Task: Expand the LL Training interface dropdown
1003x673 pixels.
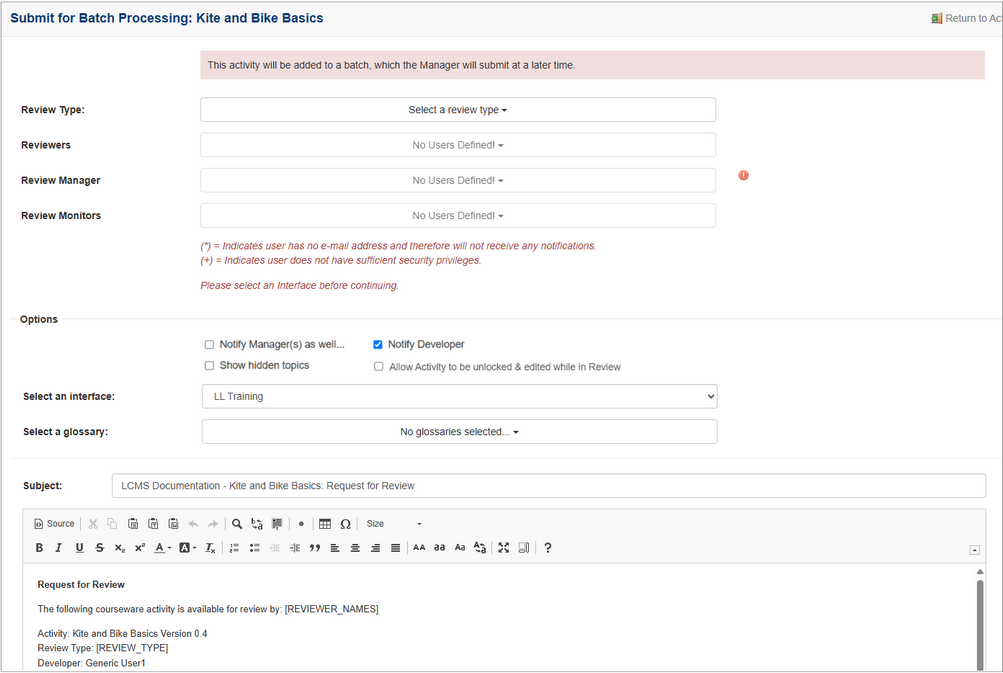Action: [x=459, y=397]
